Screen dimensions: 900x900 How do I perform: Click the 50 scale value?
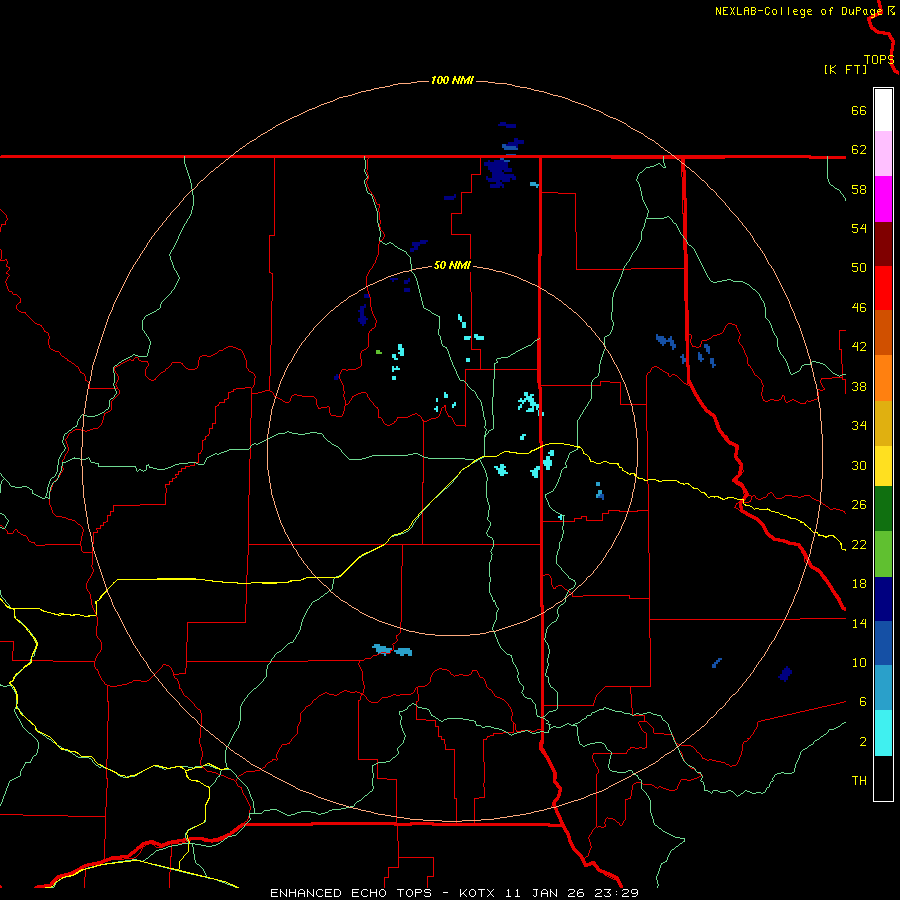[859, 268]
